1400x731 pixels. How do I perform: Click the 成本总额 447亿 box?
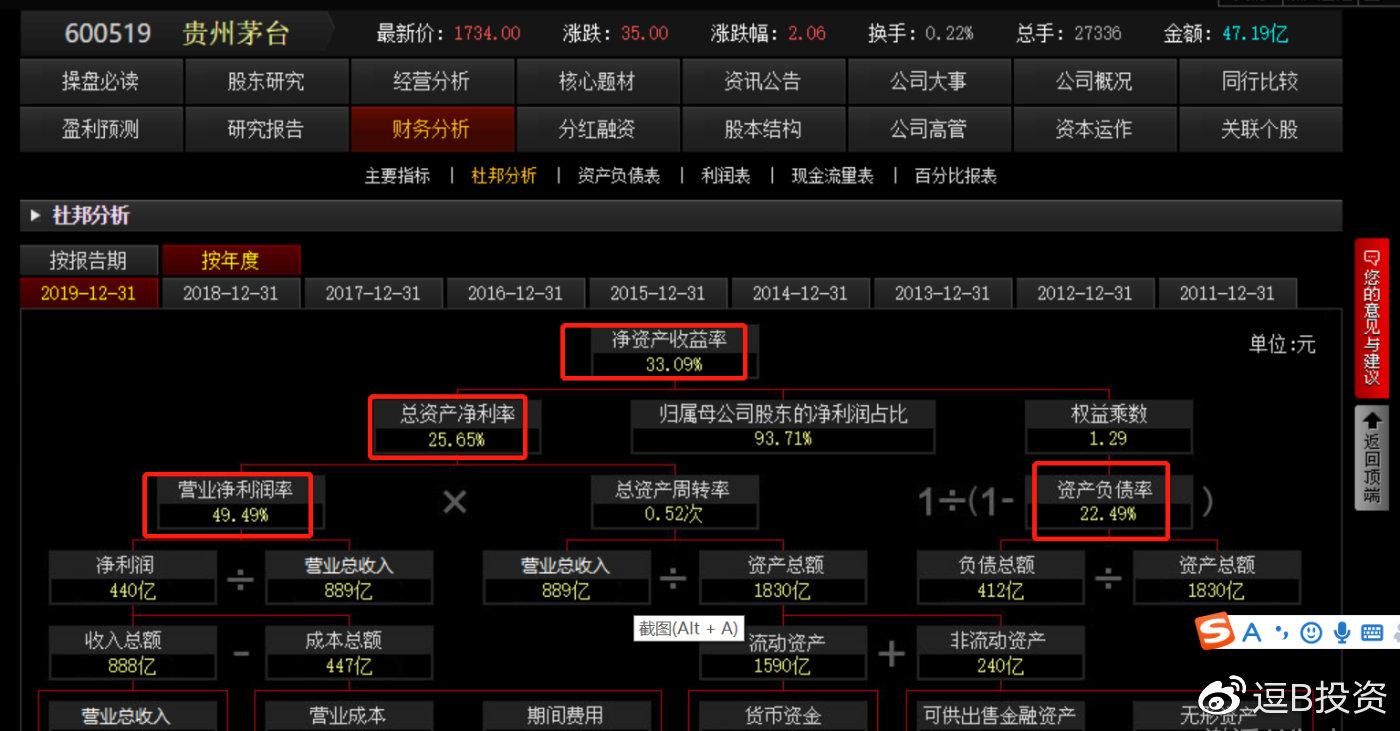coord(348,653)
